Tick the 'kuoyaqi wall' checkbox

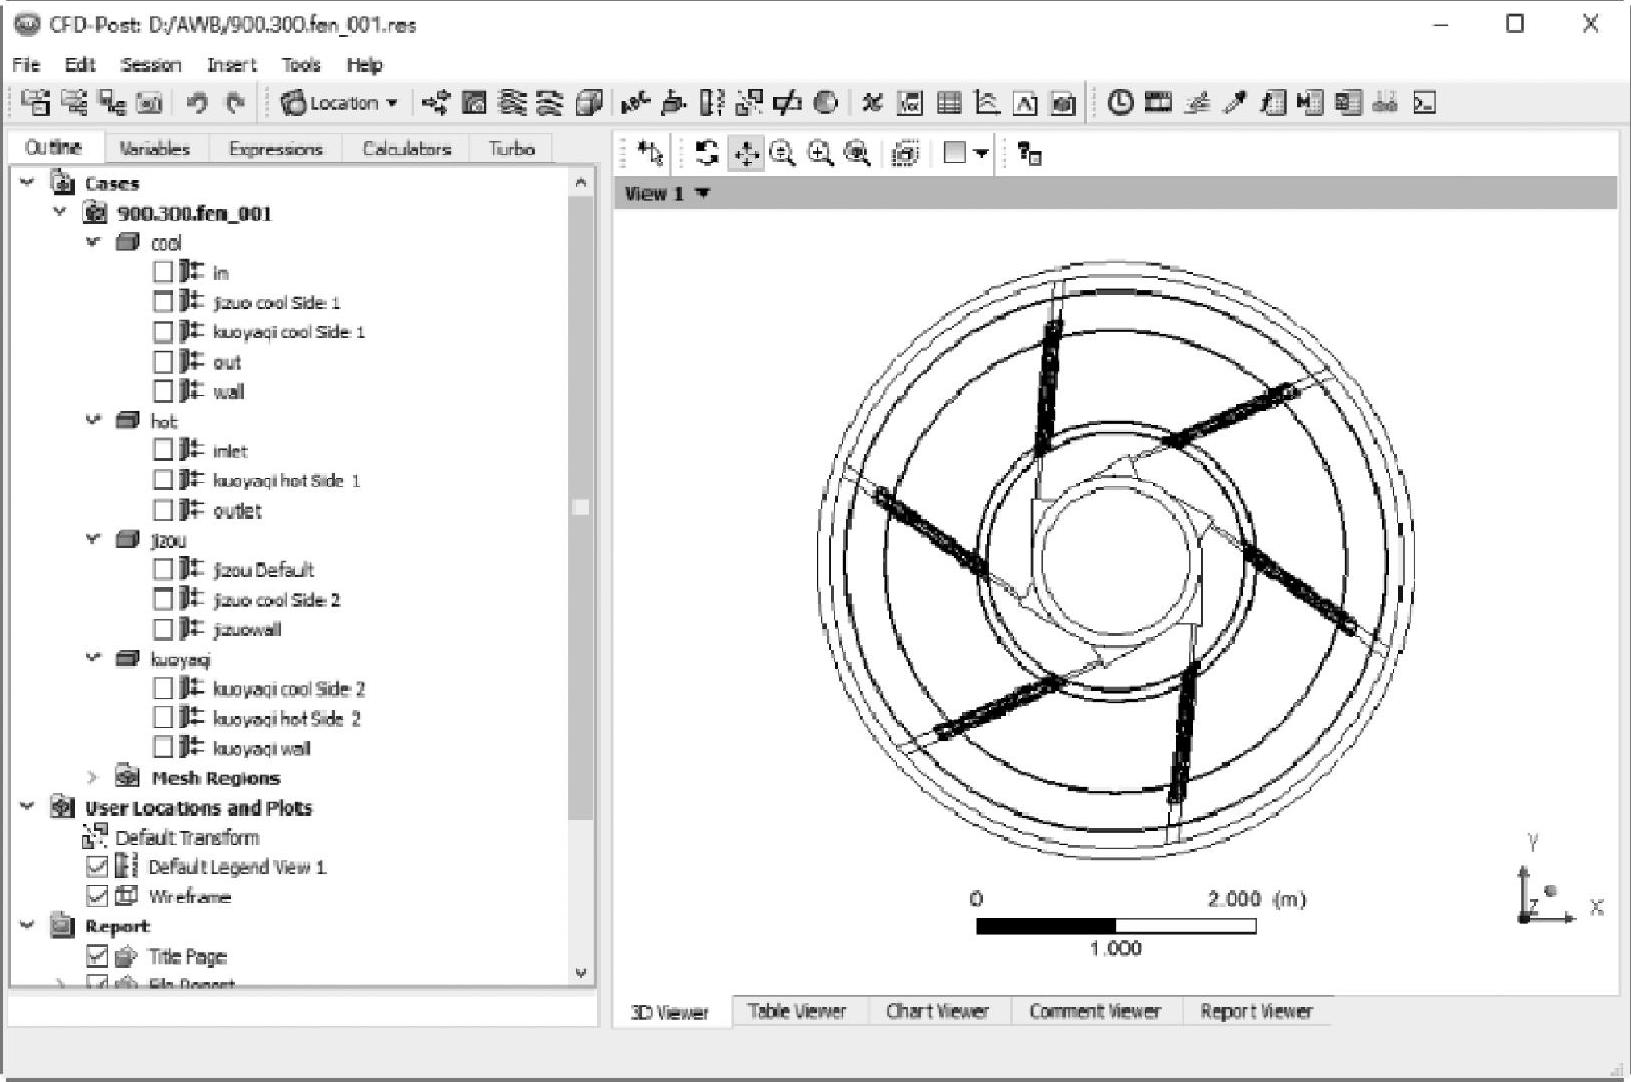[x=163, y=748]
